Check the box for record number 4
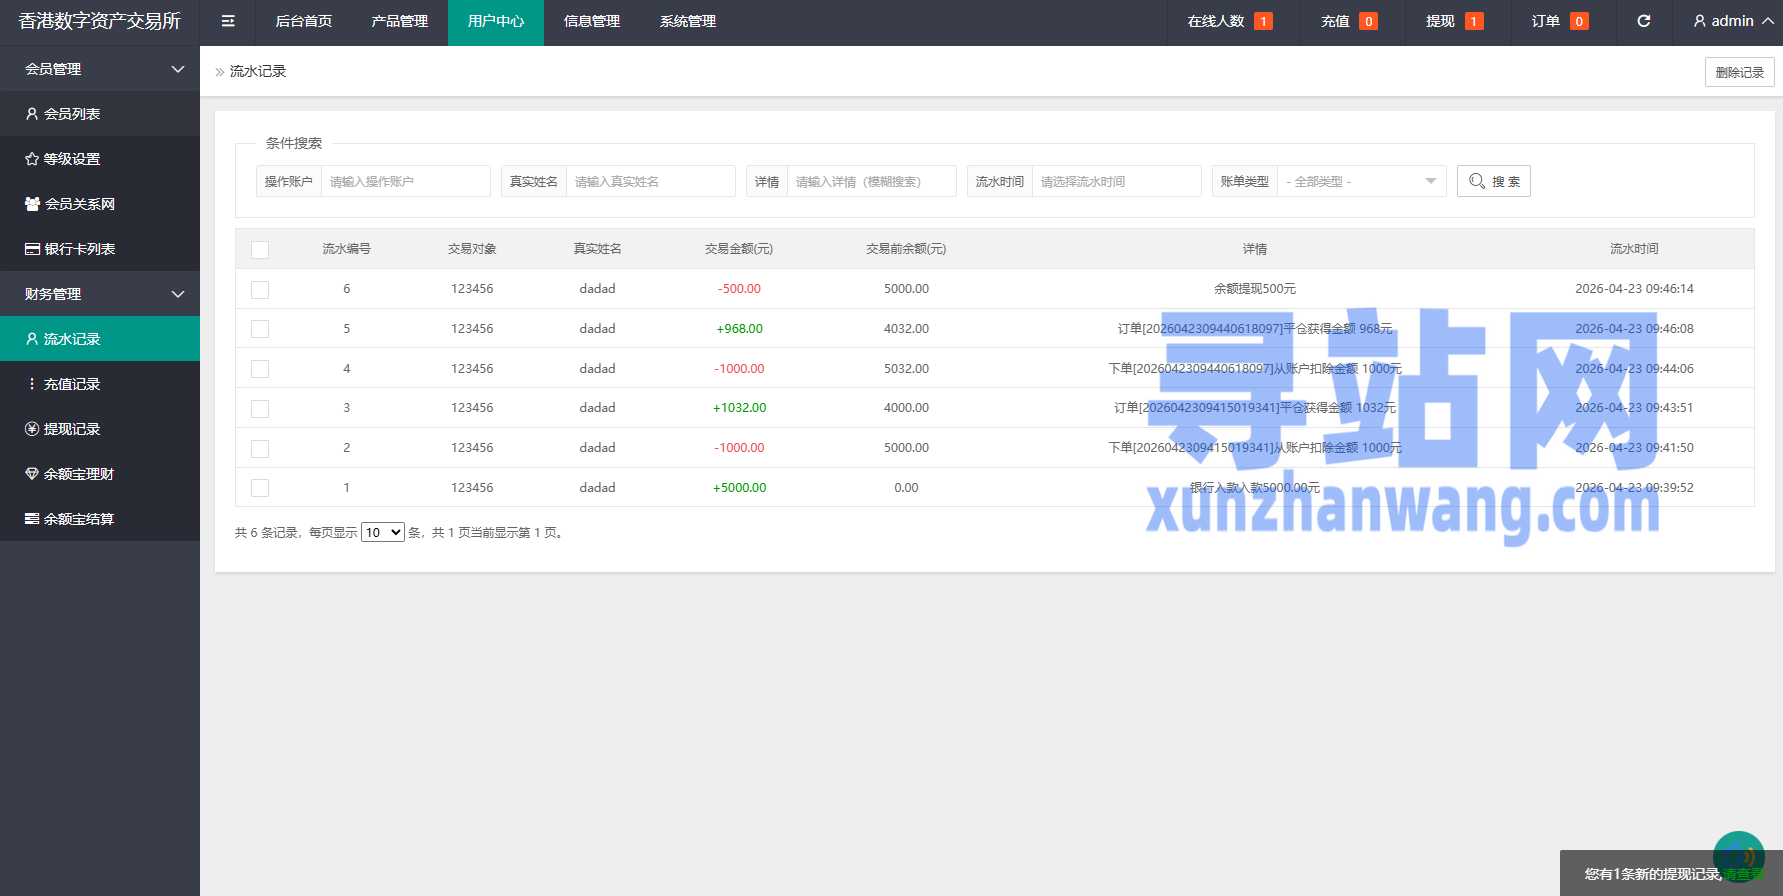The width and height of the screenshot is (1783, 896). coord(260,368)
